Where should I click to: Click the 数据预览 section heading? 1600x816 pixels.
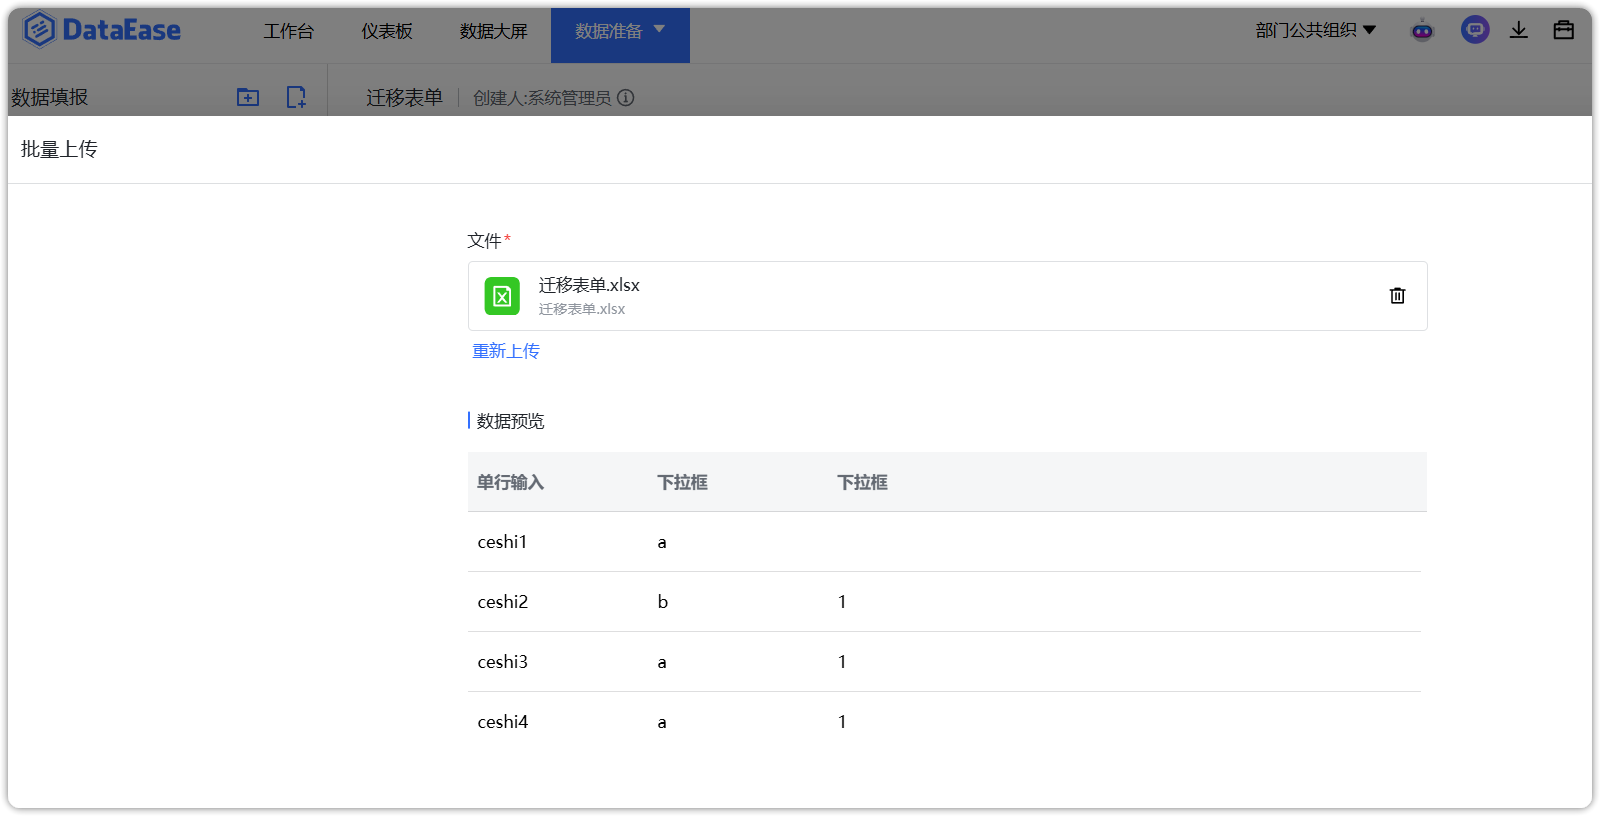pos(510,421)
